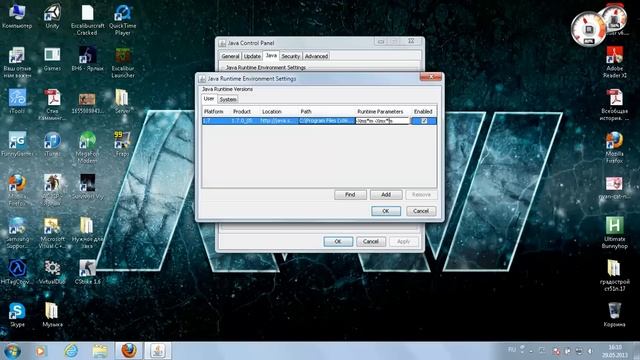The height and width of the screenshot is (360, 640).
Task: Cancel the Runtime Environment Settings dialog
Action: coord(421,211)
